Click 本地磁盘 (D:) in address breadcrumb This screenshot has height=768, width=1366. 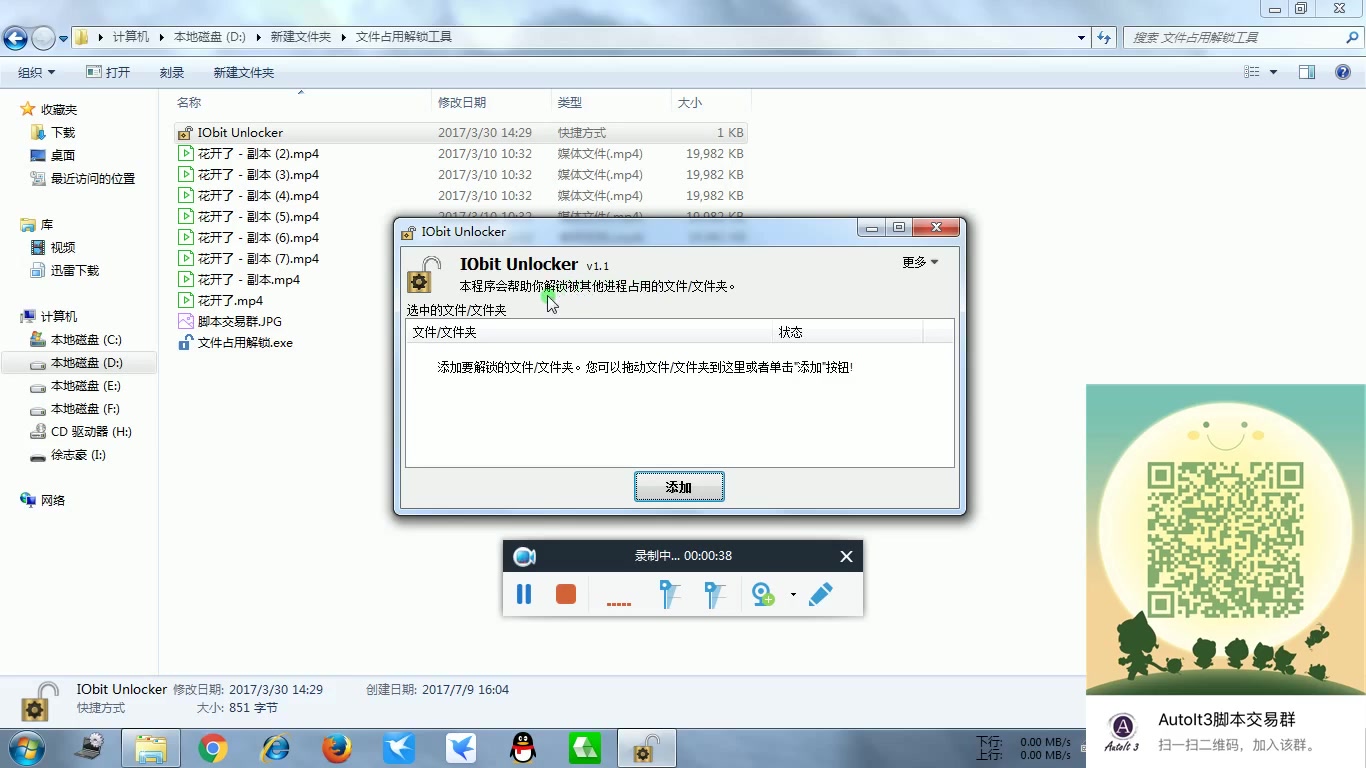(210, 37)
